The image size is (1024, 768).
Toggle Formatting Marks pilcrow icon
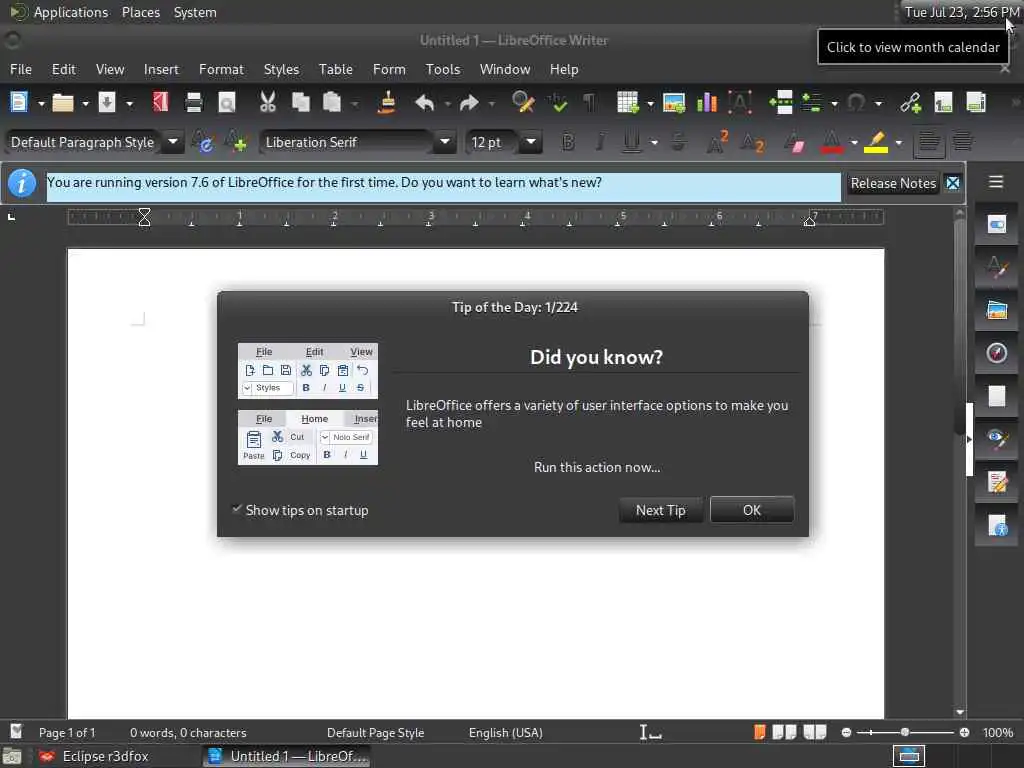click(589, 103)
